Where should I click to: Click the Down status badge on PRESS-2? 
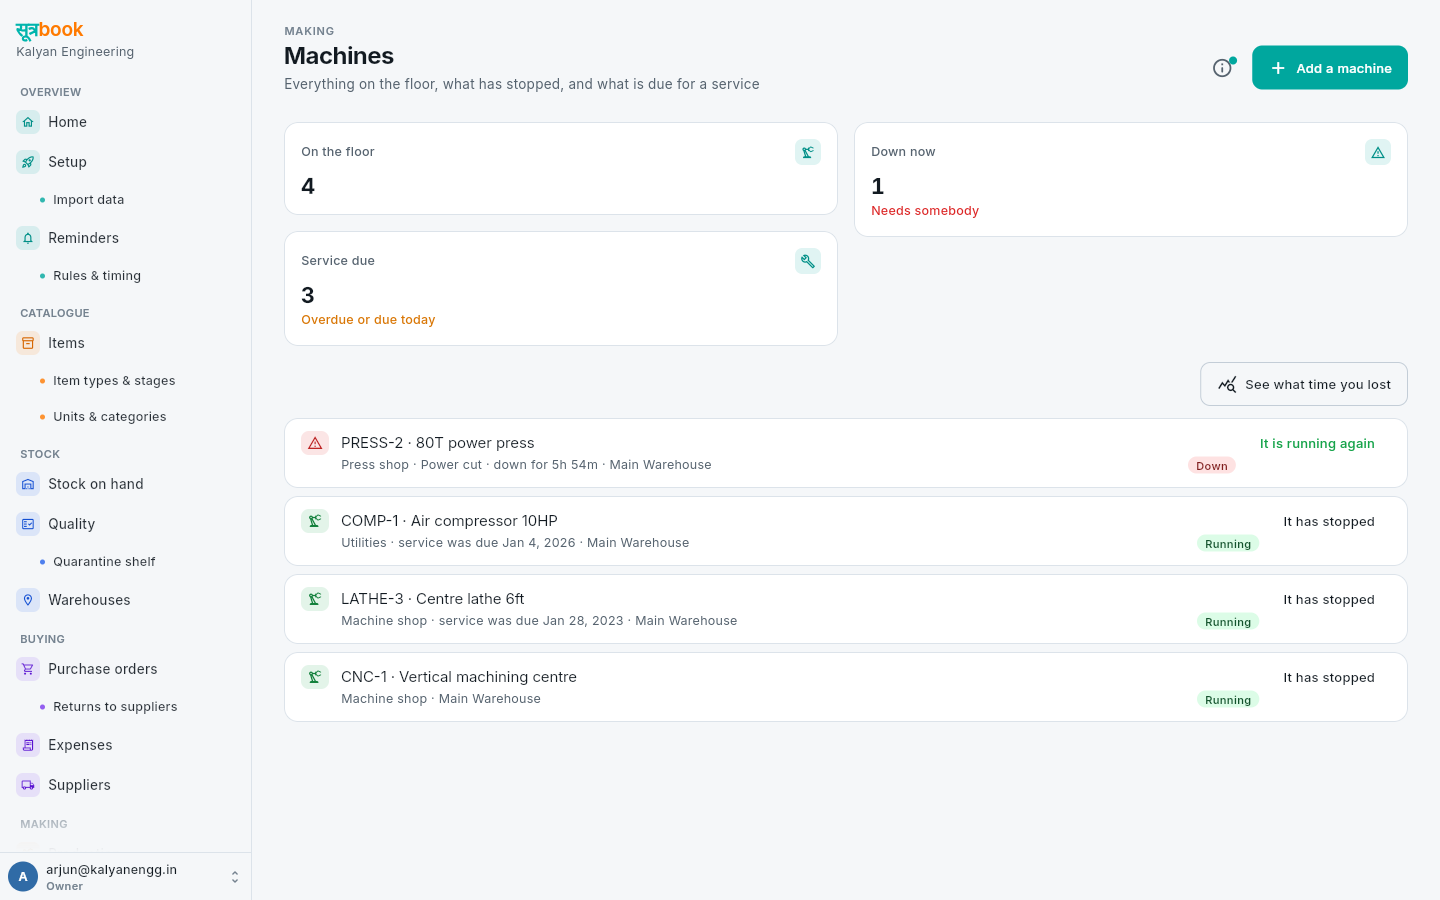(x=1212, y=466)
